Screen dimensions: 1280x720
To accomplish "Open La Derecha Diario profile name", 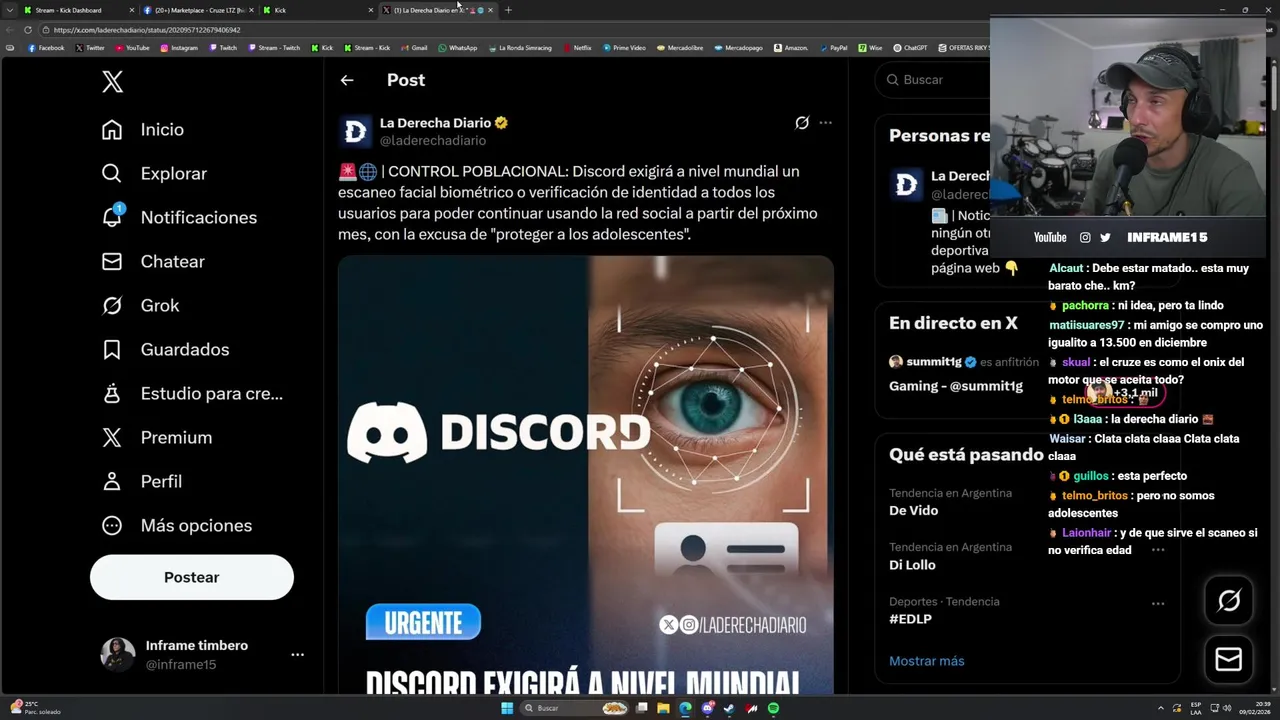I will (436, 123).
